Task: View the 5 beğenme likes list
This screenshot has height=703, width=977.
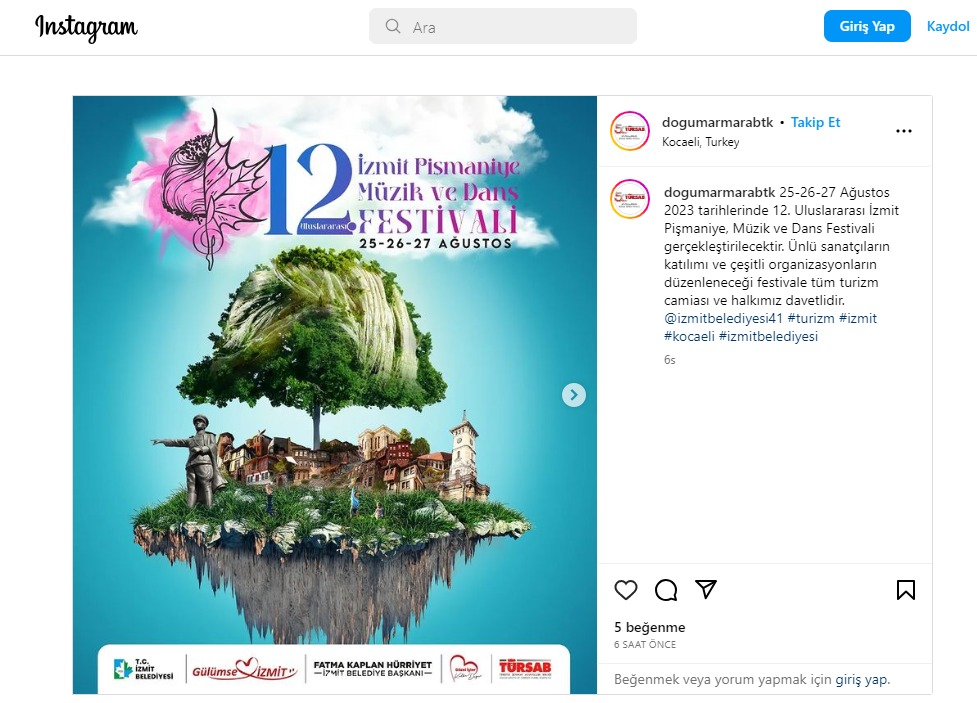Action: tap(649, 627)
